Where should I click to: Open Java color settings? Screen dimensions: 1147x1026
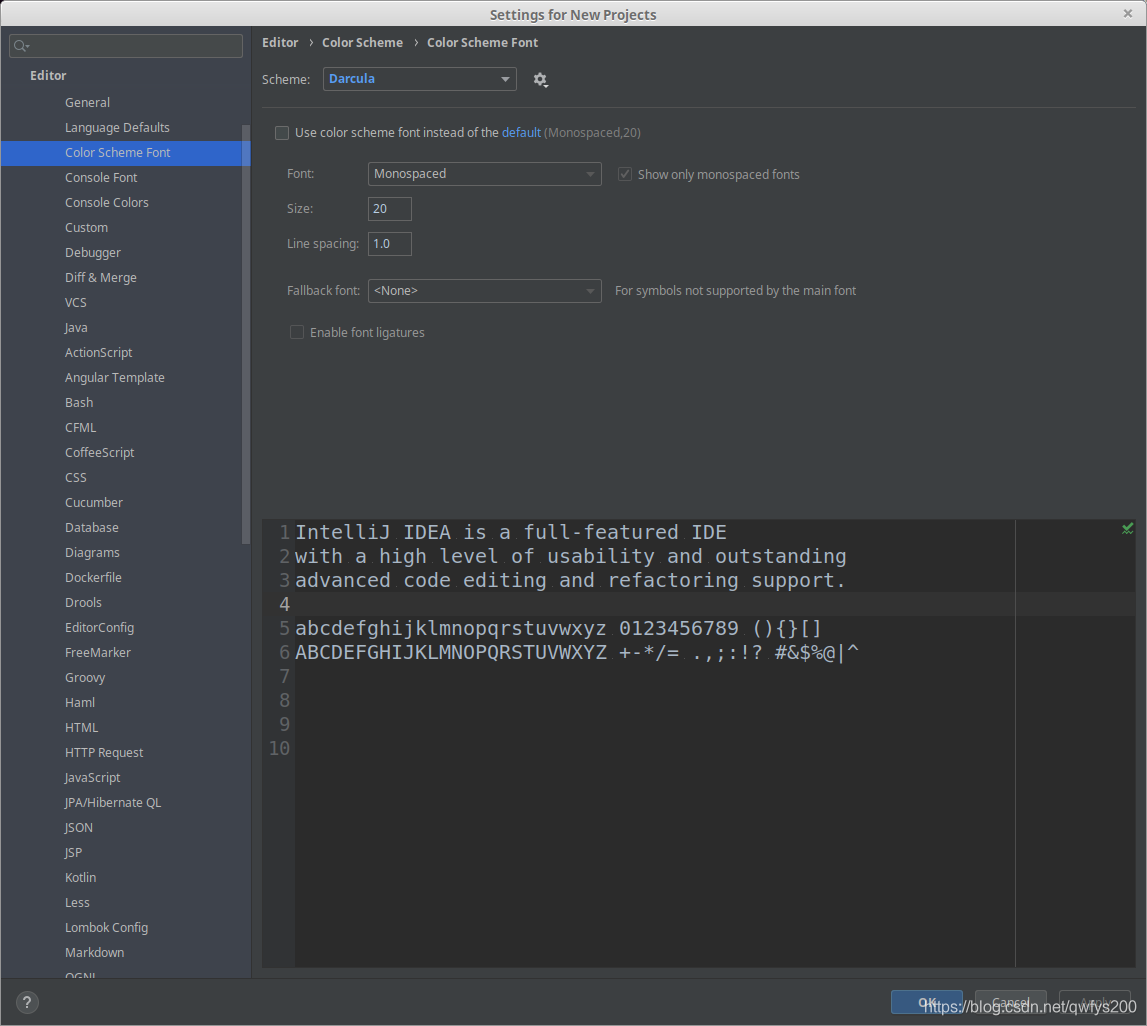point(76,328)
